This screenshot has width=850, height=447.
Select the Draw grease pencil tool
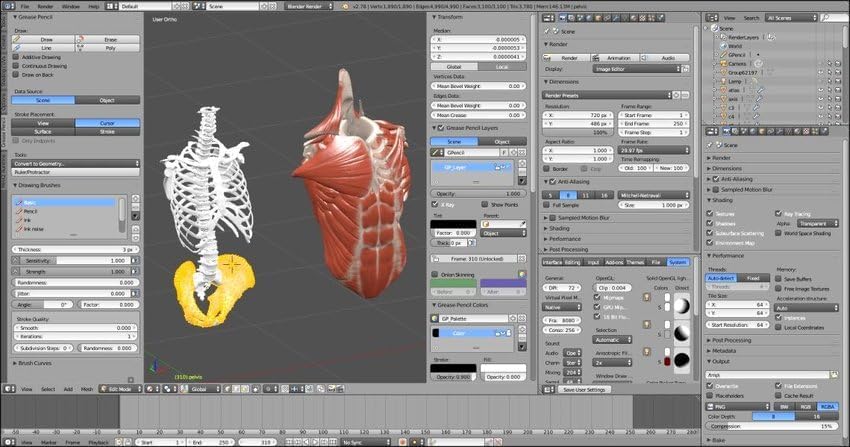click(43, 40)
